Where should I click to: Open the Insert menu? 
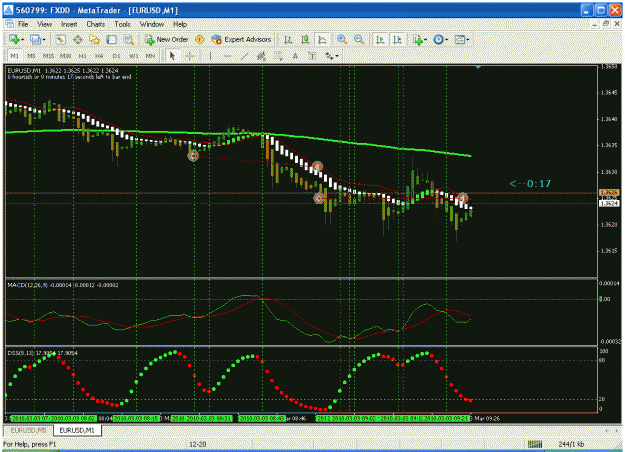point(69,24)
